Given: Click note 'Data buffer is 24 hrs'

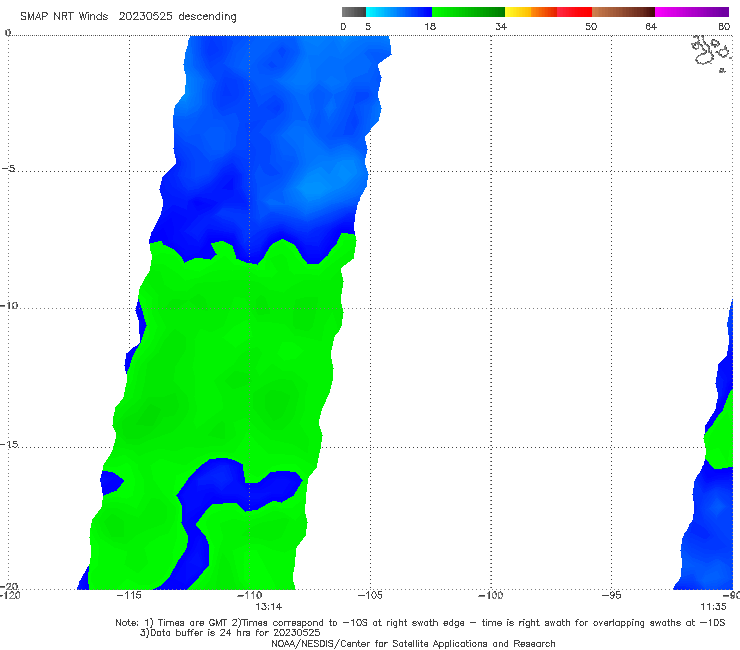Looking at the screenshot, I should click(230, 633).
